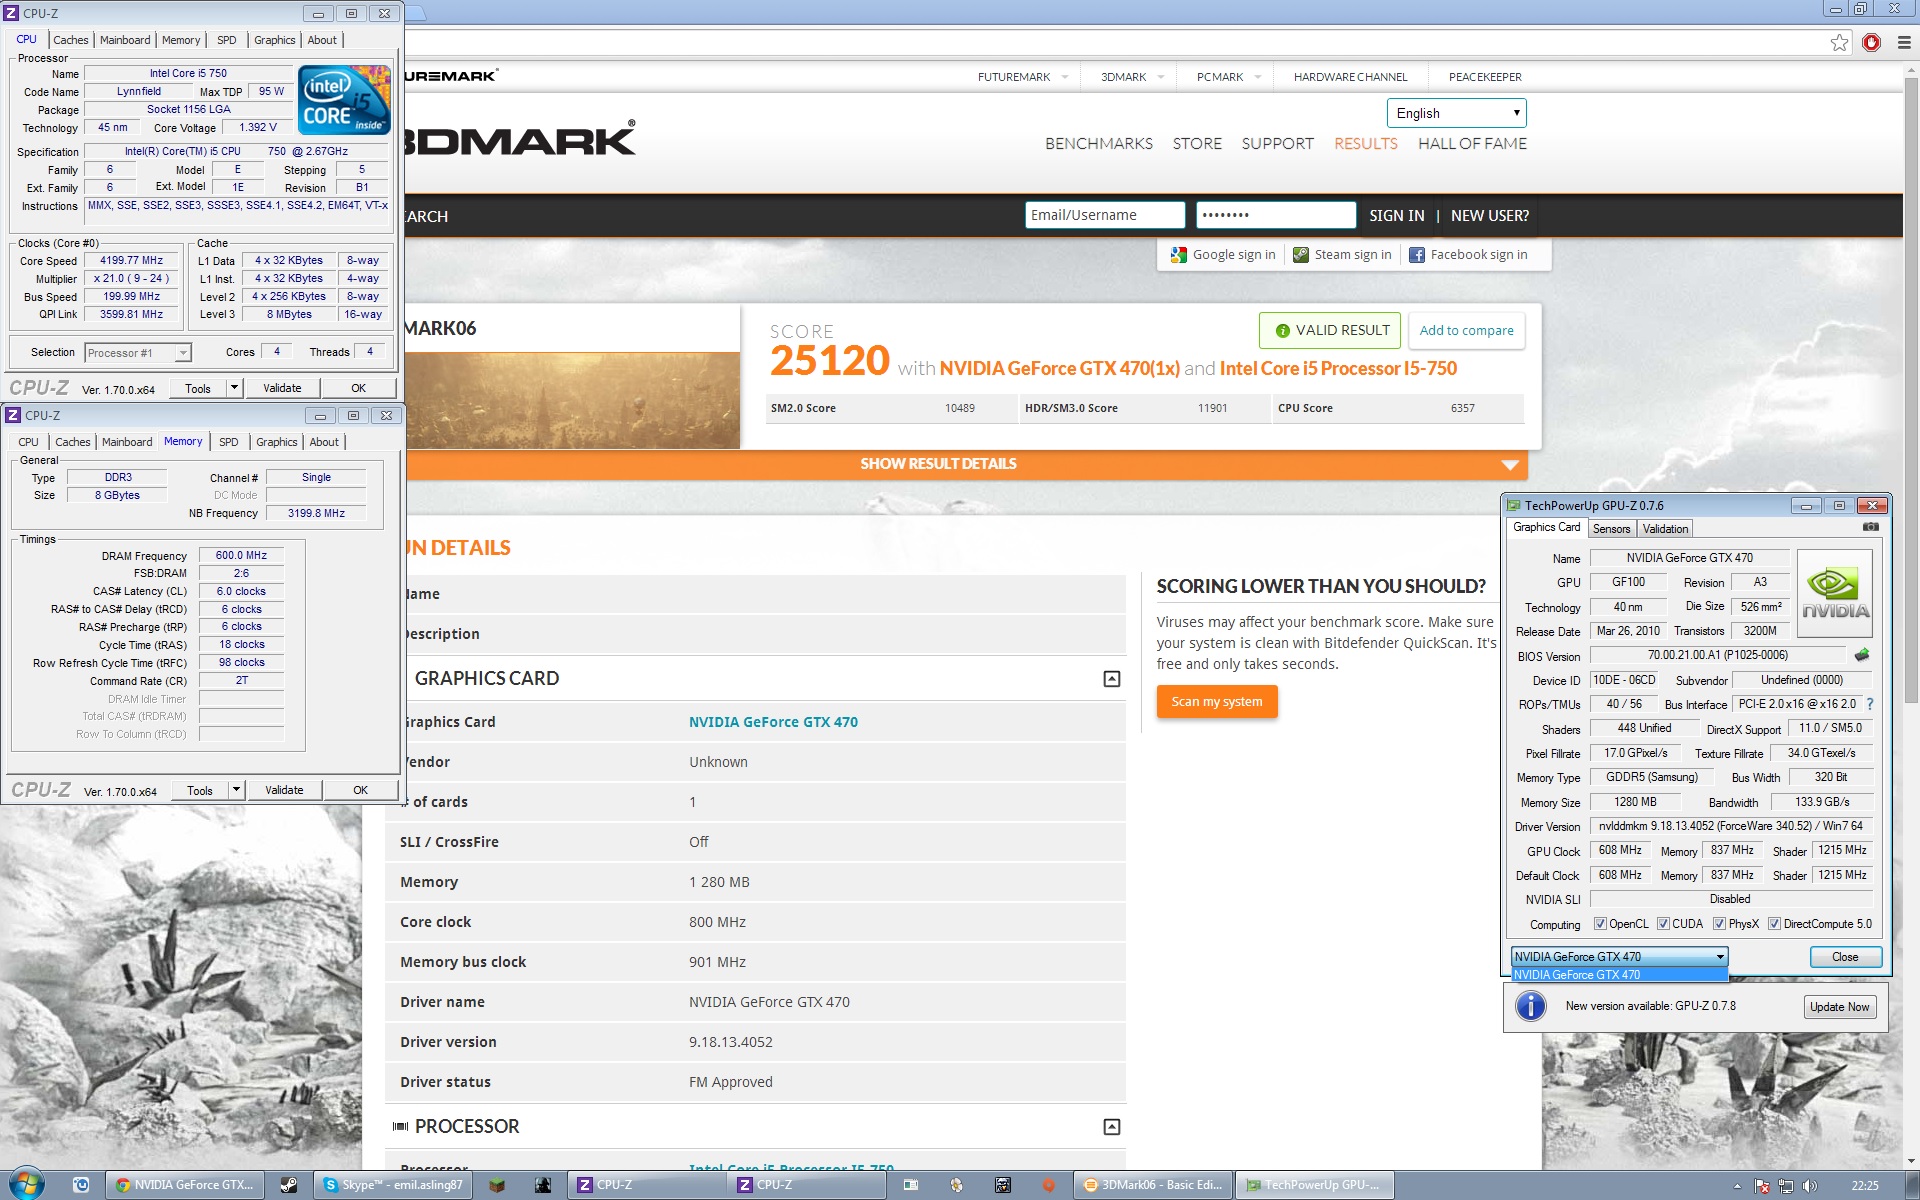Screen dimensions: 1920x1200
Task: Show hidden tray icons arrow
Action: pos(1737,1186)
